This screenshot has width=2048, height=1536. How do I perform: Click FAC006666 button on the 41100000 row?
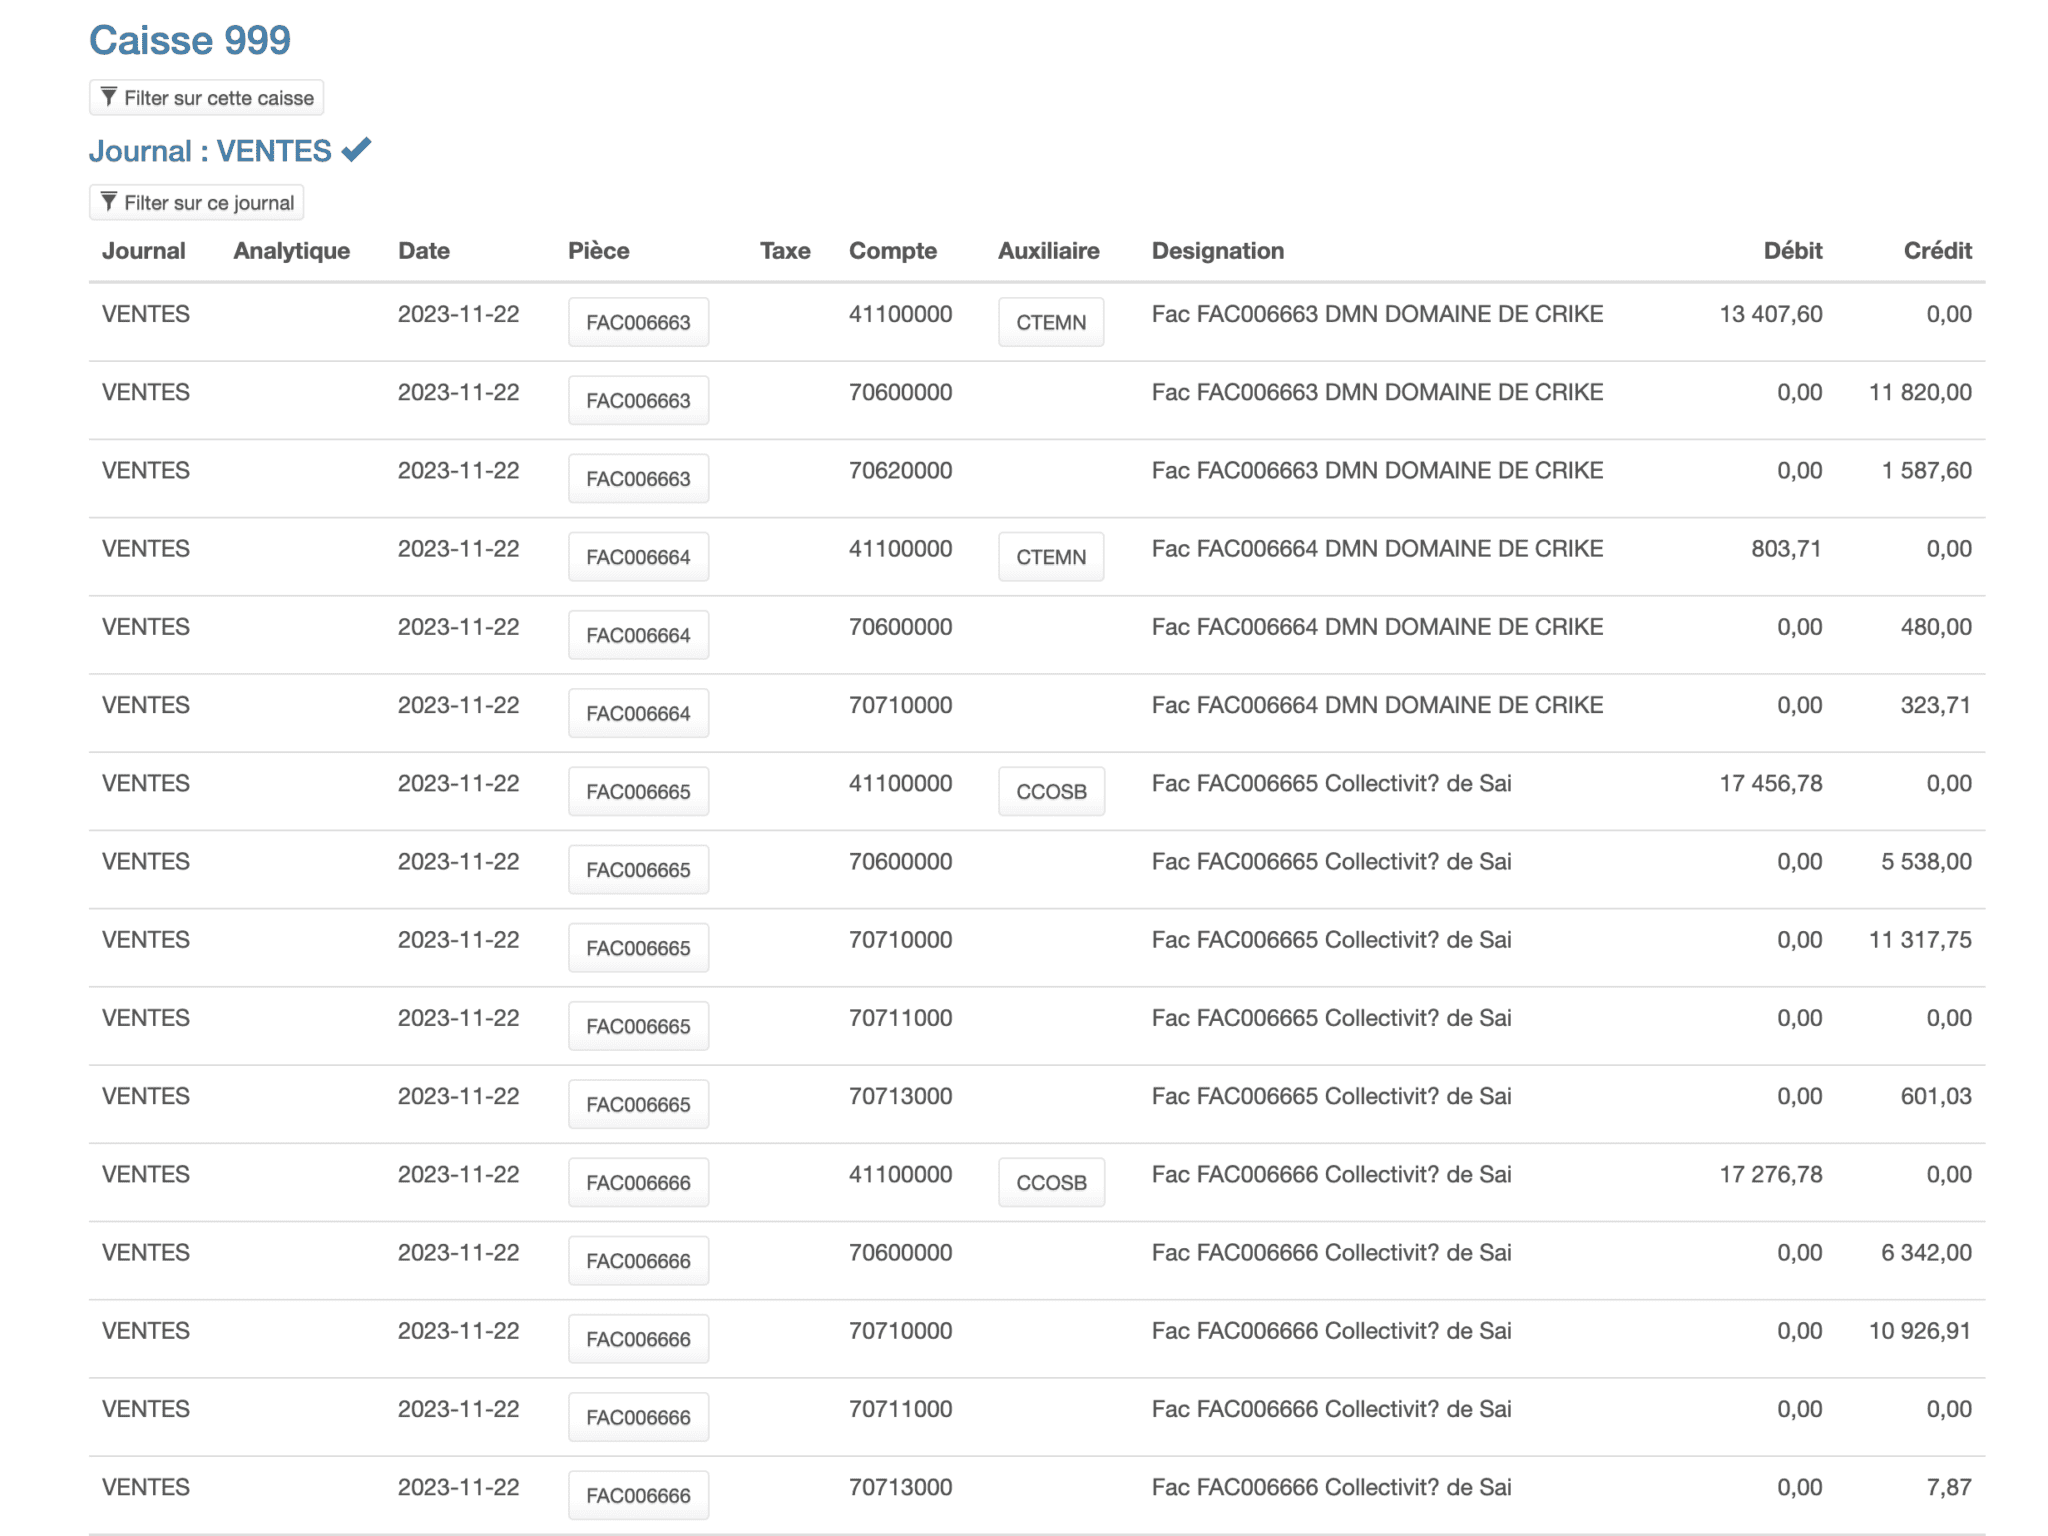638,1182
